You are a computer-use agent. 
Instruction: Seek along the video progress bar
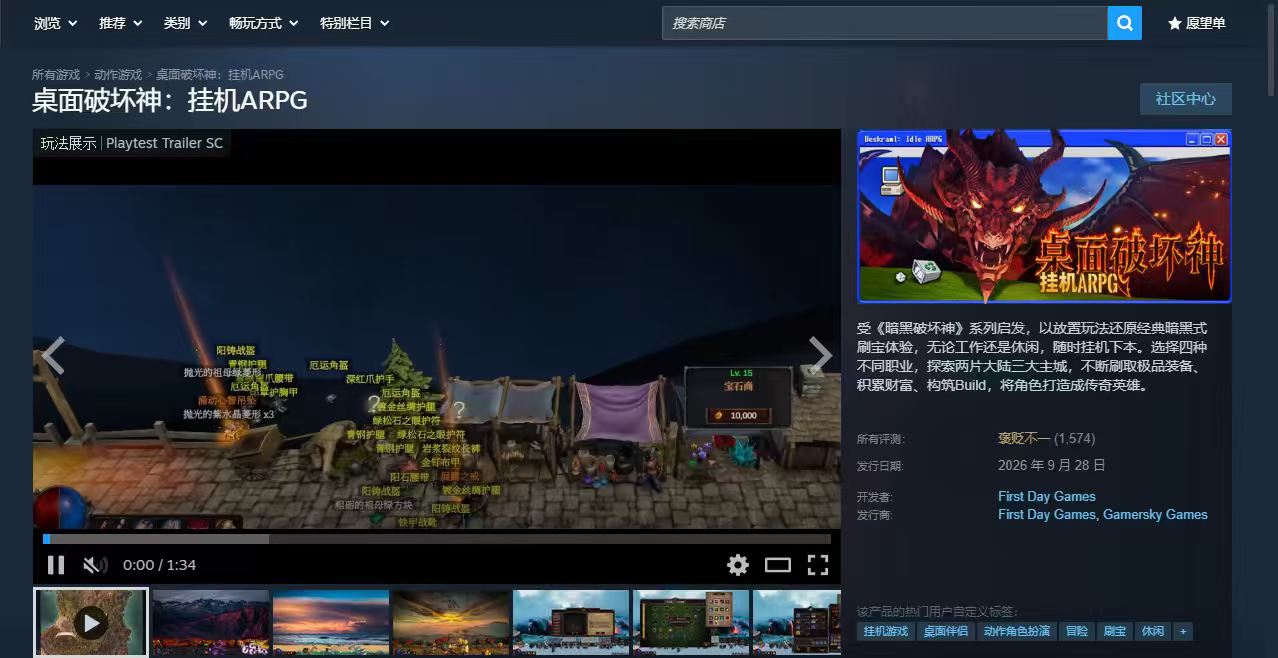point(437,539)
